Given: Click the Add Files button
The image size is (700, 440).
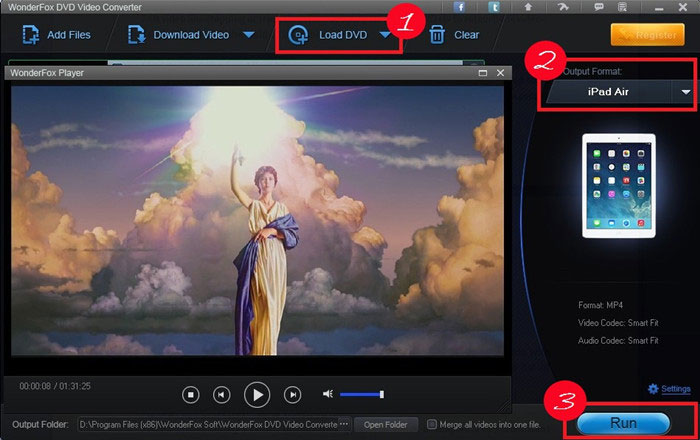Looking at the screenshot, I should click(57, 35).
